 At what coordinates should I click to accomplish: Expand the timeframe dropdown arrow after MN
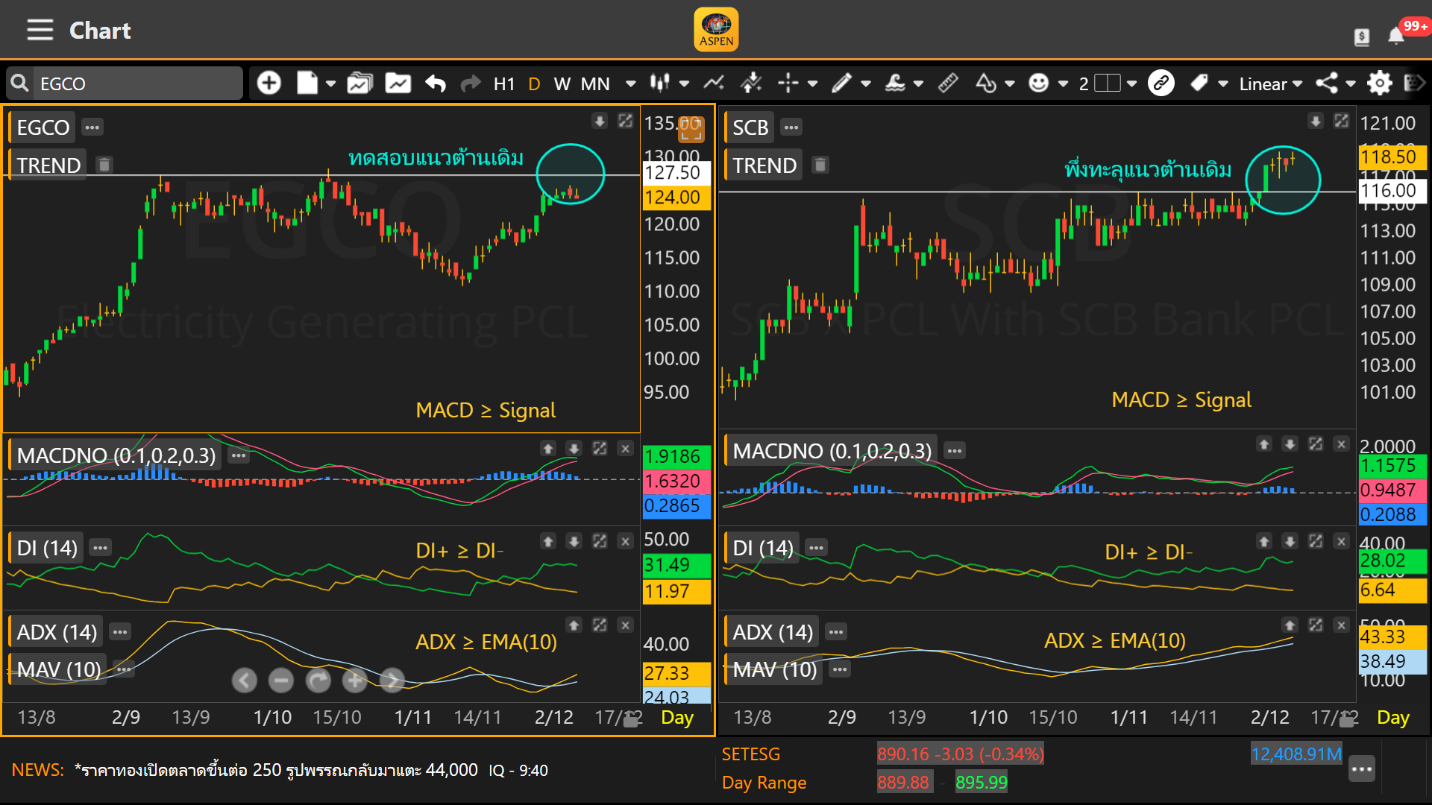click(630, 84)
